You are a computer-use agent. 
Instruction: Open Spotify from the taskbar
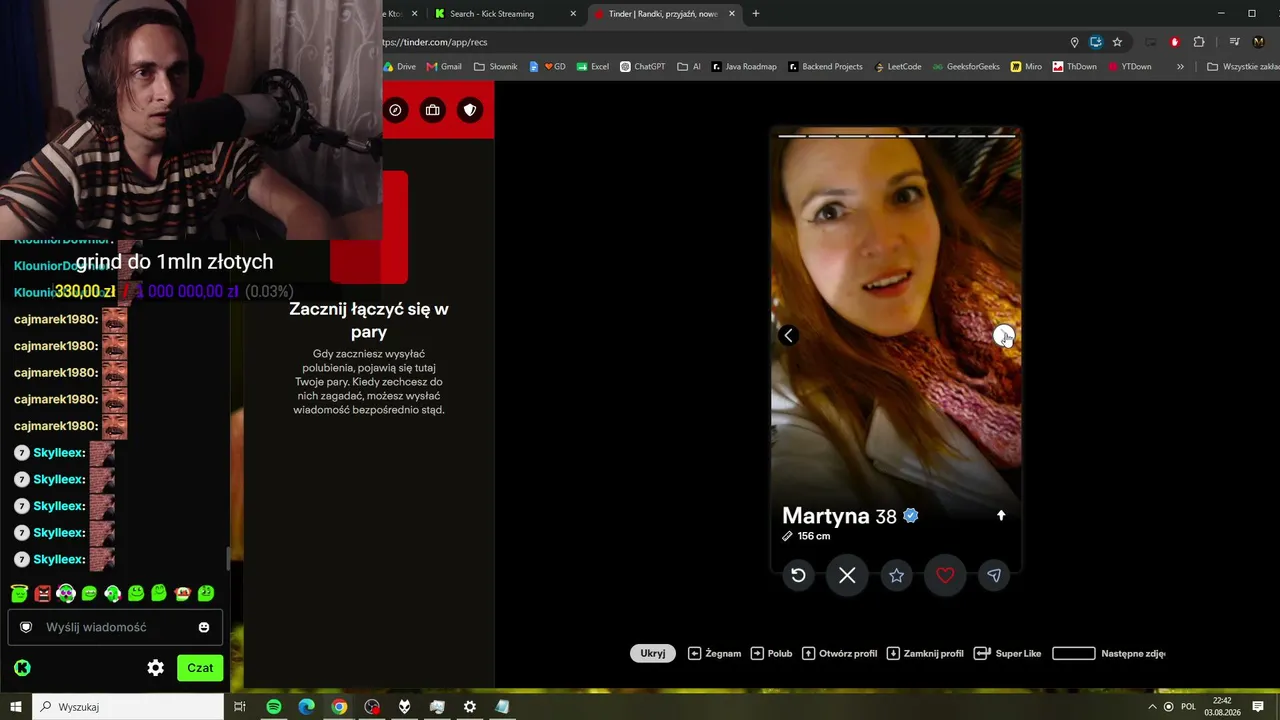274,707
